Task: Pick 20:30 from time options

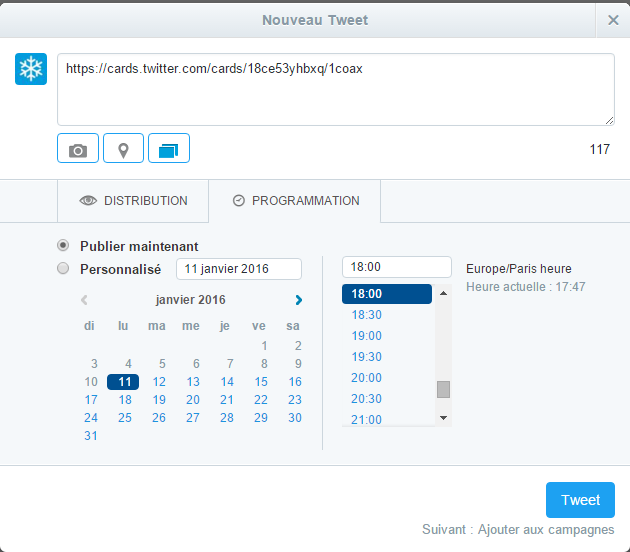Action: coord(367,398)
